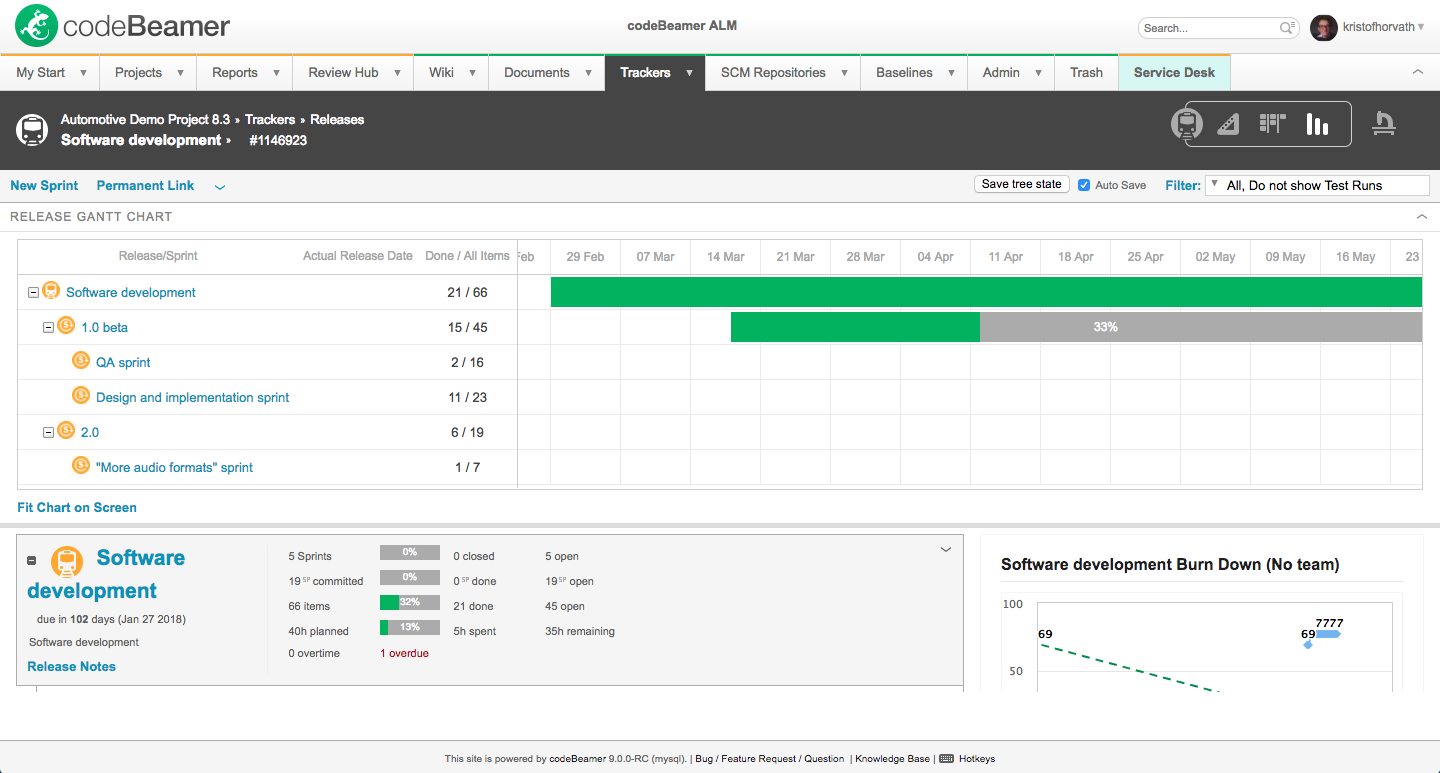1440x773 pixels.
Task: Click the Software development green Gantt bar
Action: coord(986,292)
